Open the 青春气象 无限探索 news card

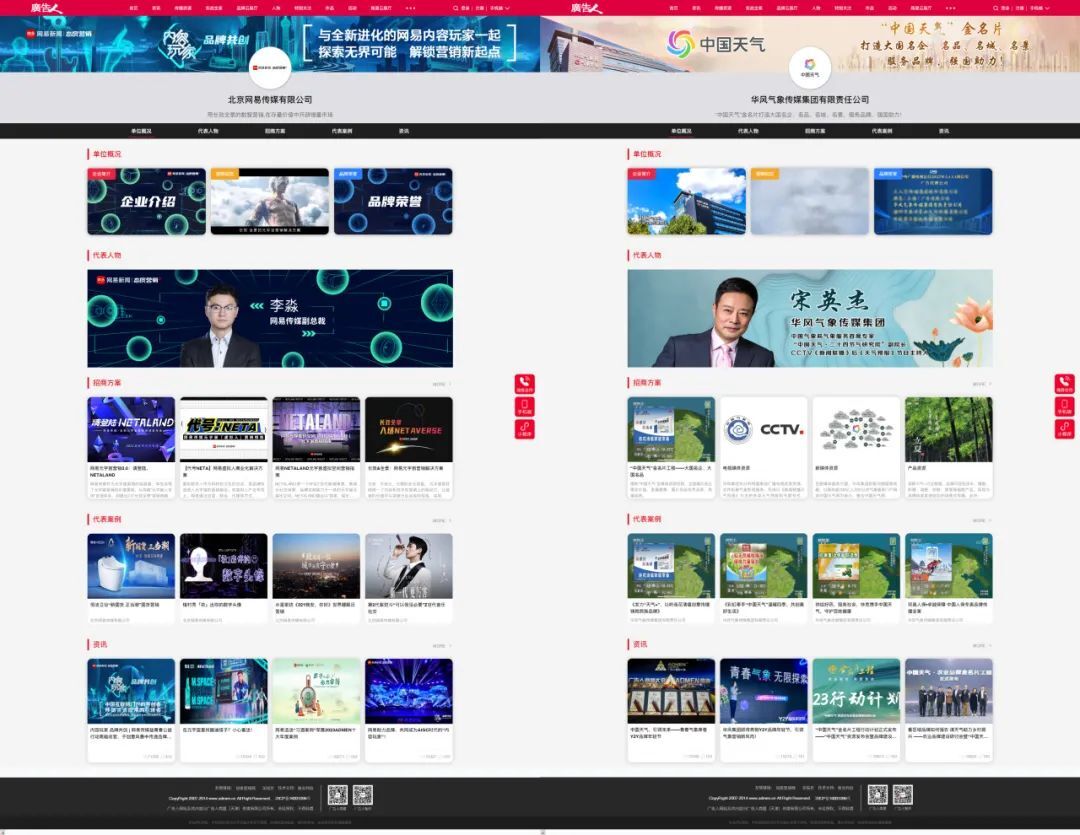(764, 710)
